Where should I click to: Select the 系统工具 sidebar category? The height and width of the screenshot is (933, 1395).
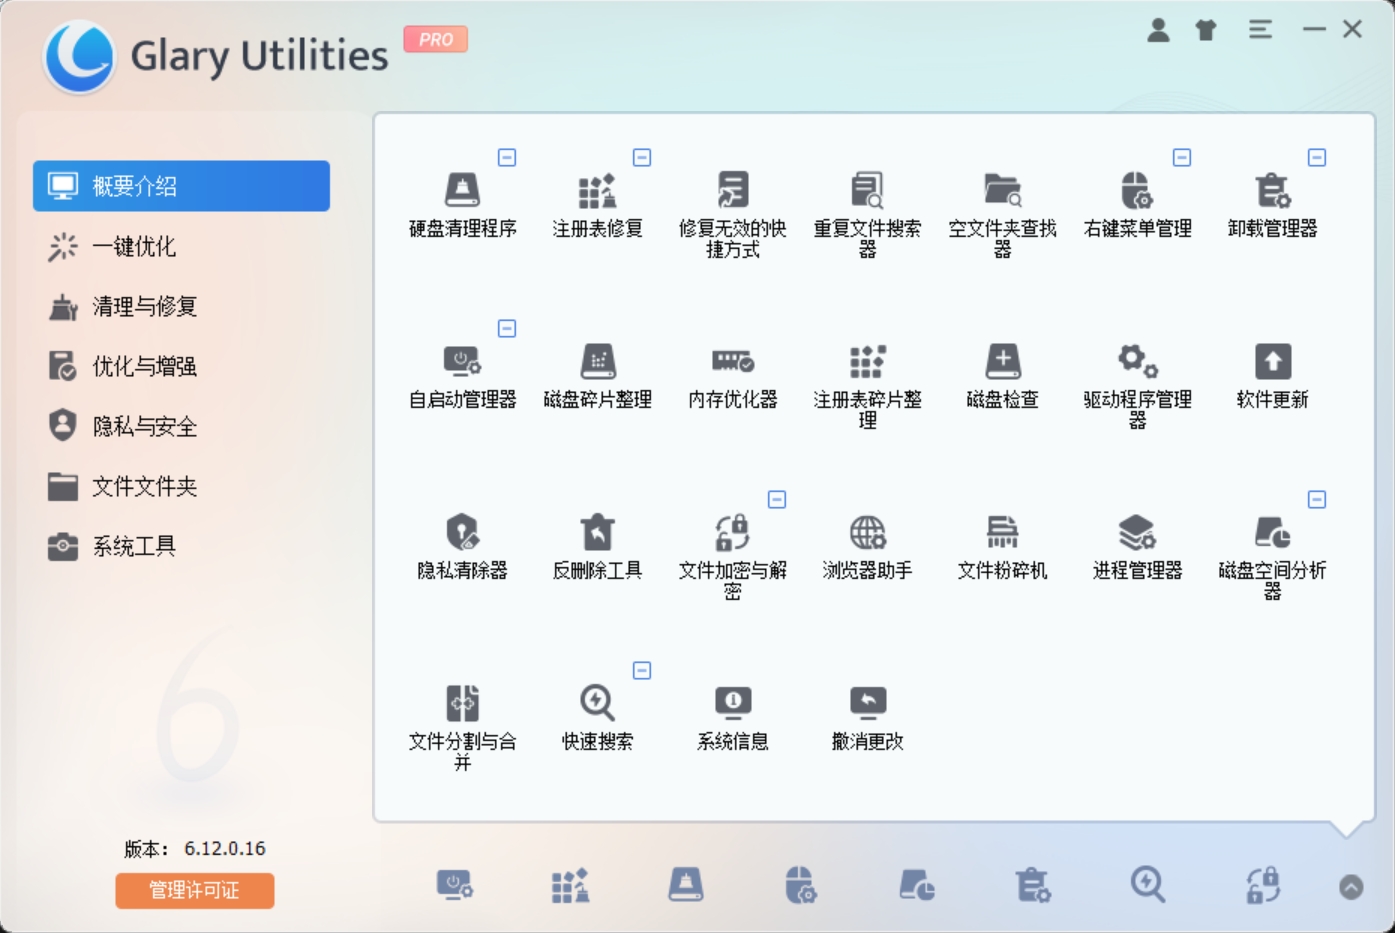[136, 546]
